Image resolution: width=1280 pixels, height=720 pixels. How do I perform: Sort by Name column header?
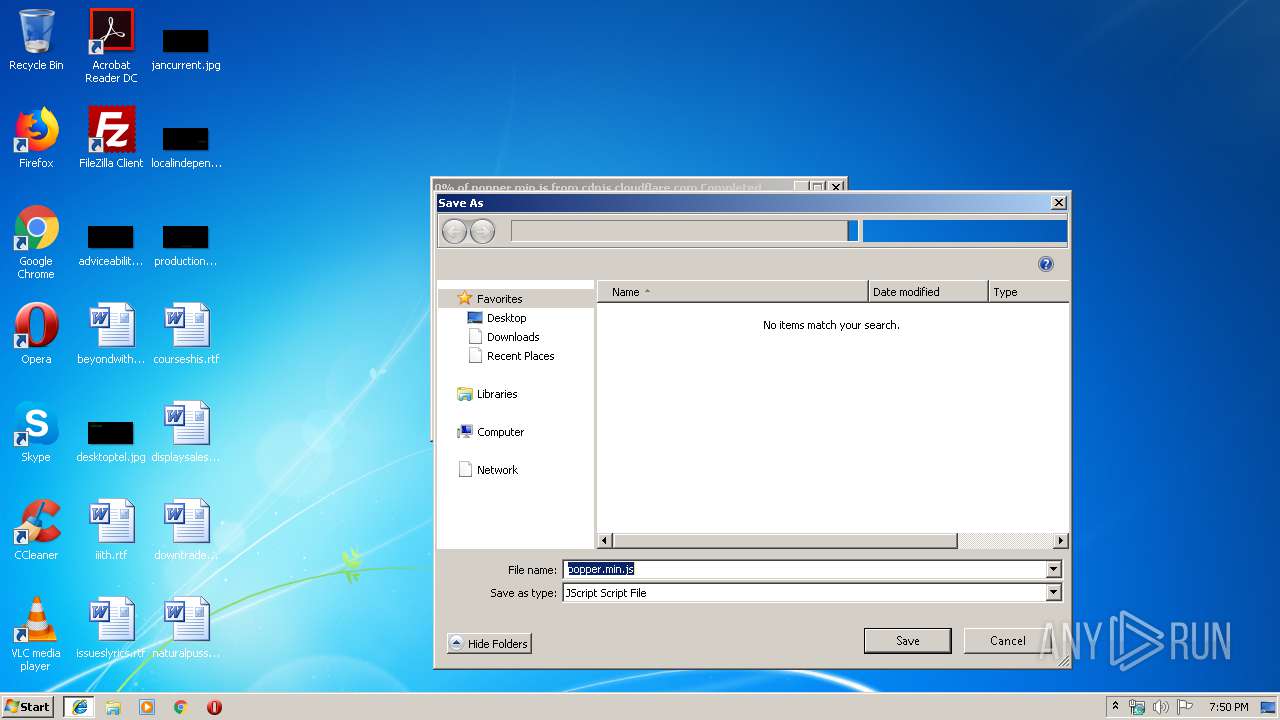coord(732,292)
